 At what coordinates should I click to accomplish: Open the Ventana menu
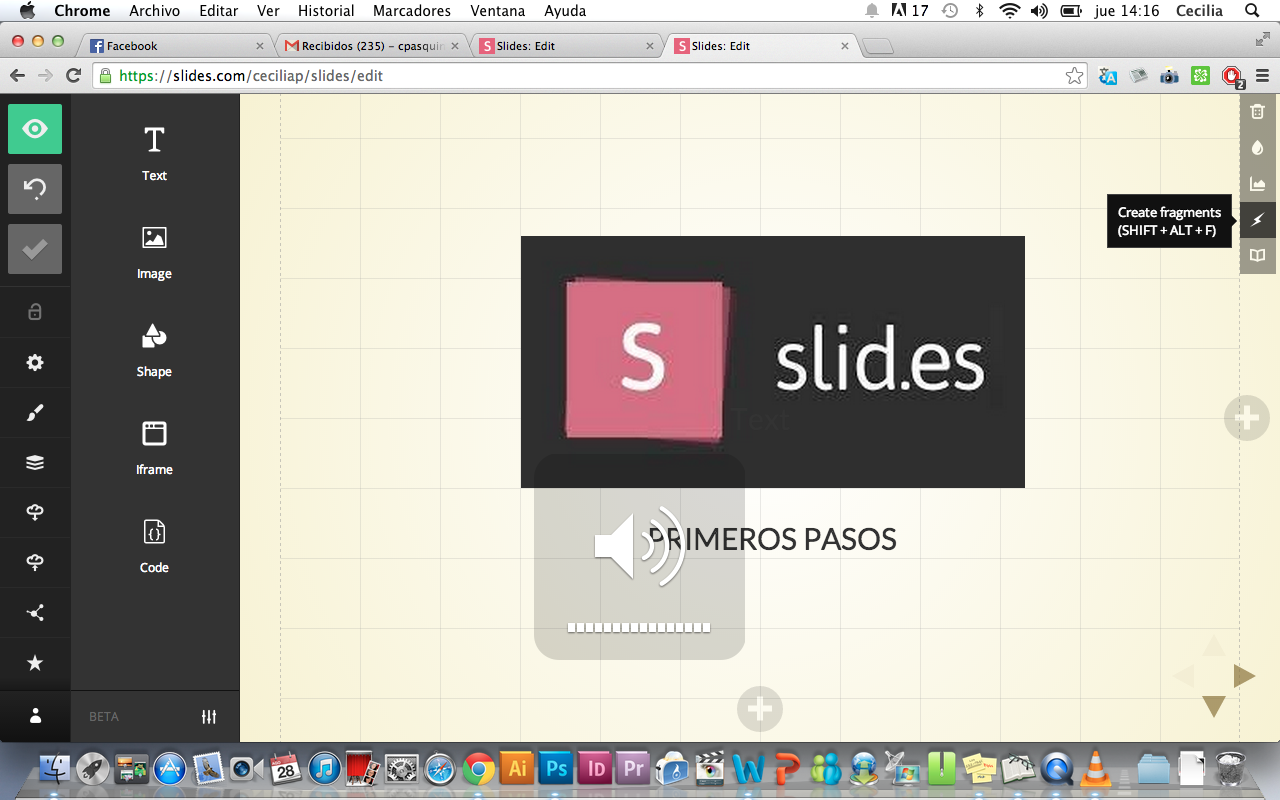click(x=498, y=11)
